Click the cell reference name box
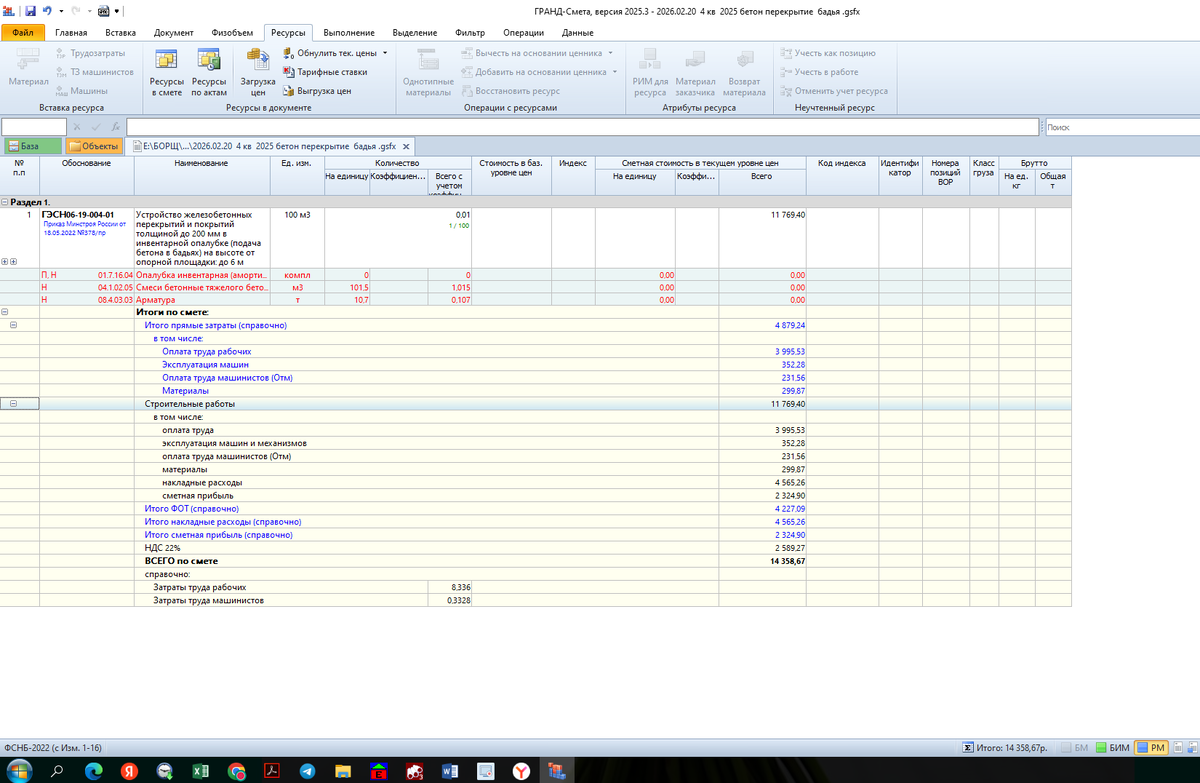This screenshot has height=783, width=1200. [34, 127]
